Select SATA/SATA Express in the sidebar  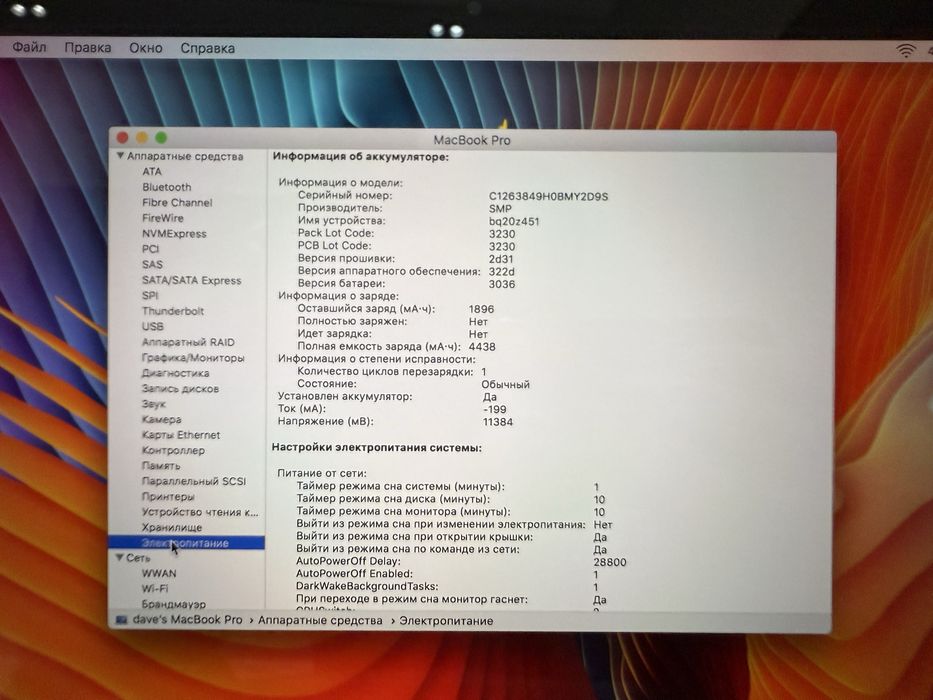pyautogui.click(x=191, y=280)
